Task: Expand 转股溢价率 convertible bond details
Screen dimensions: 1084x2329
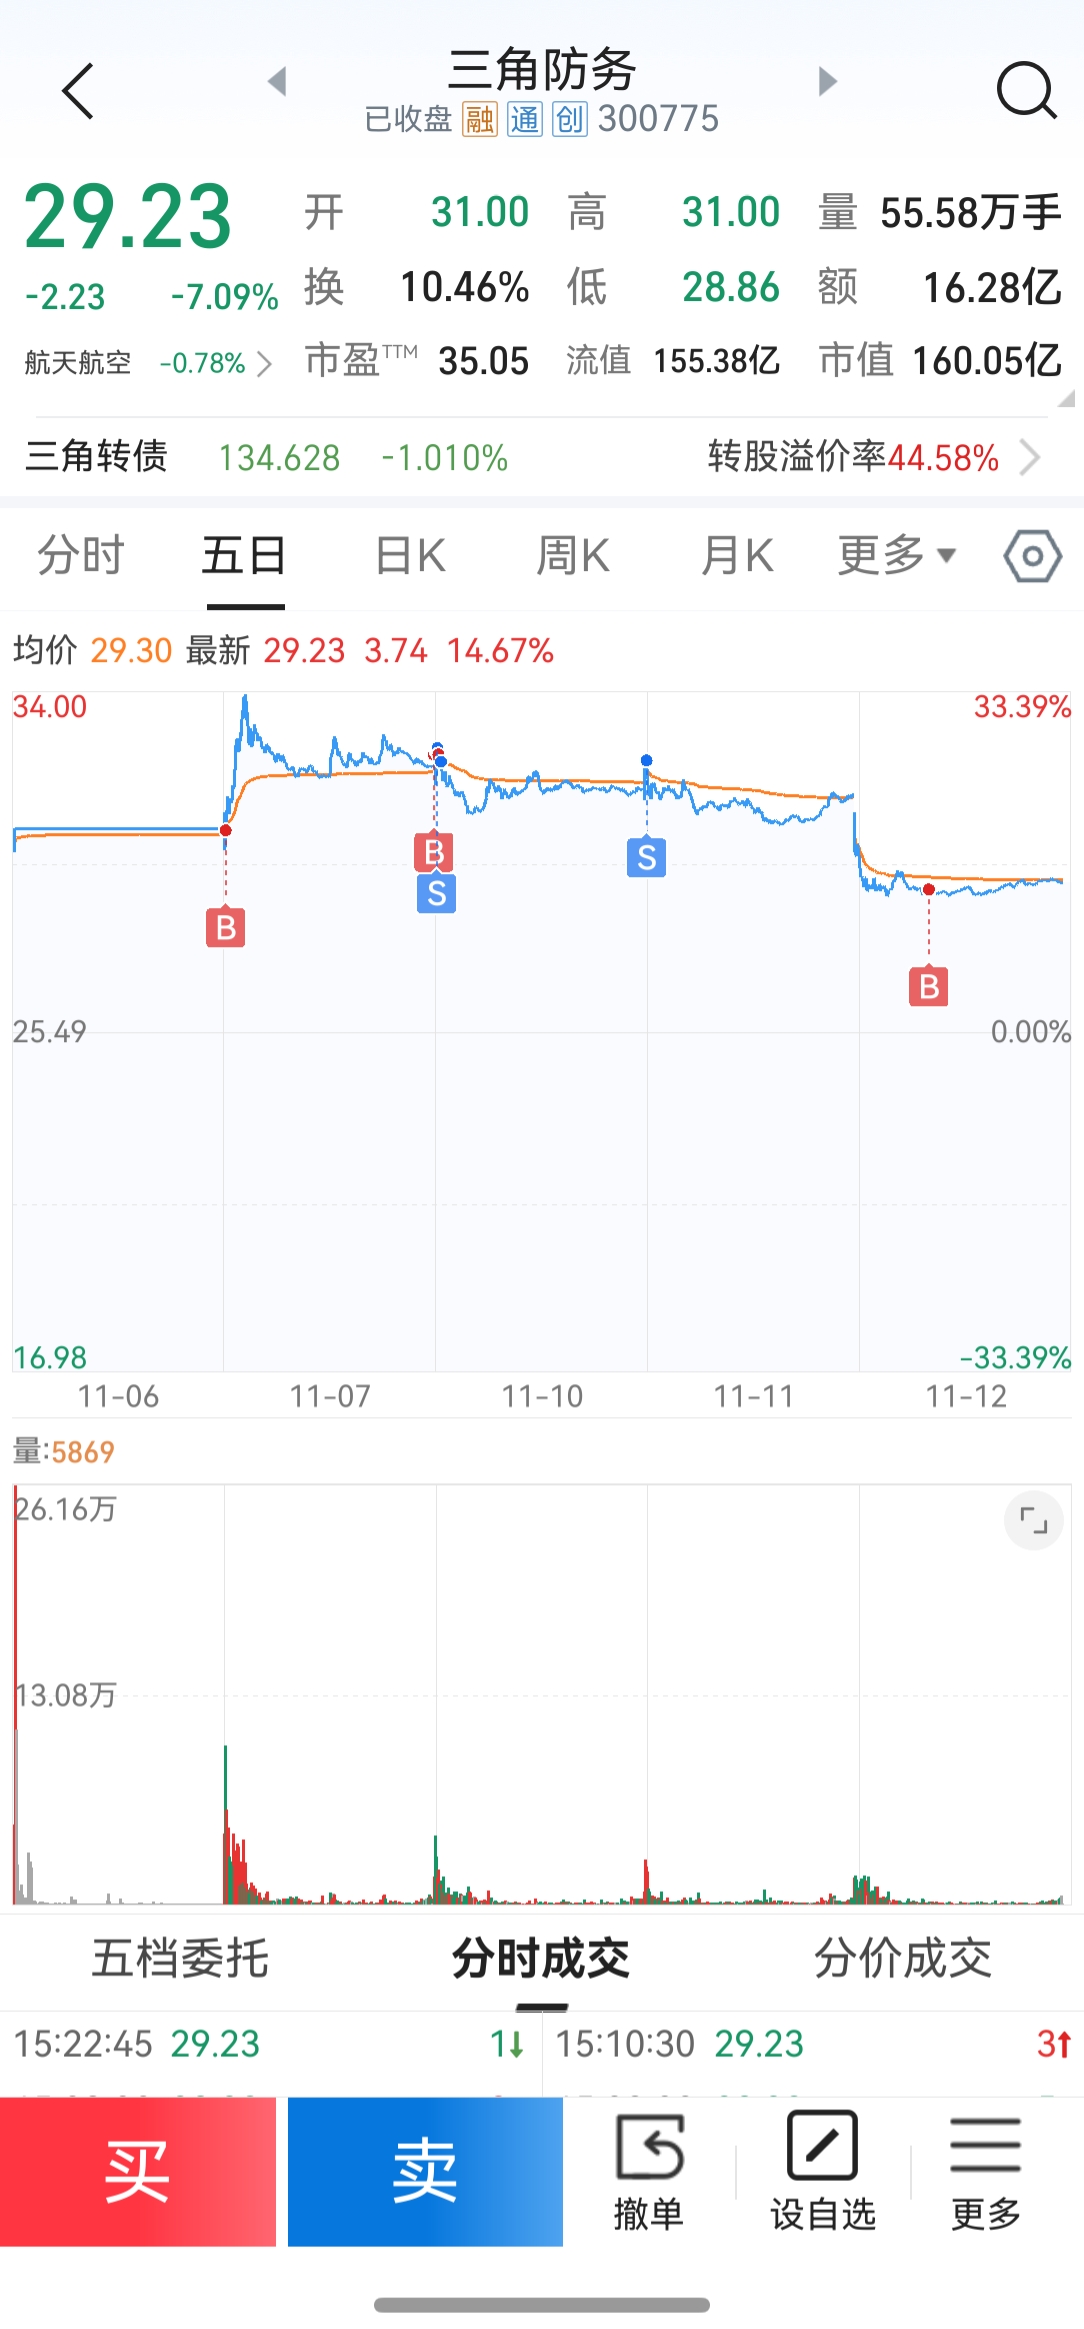Action: (1029, 458)
